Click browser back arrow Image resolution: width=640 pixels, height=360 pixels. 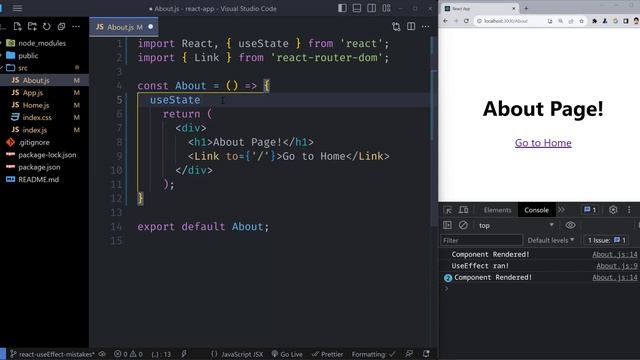445,21
